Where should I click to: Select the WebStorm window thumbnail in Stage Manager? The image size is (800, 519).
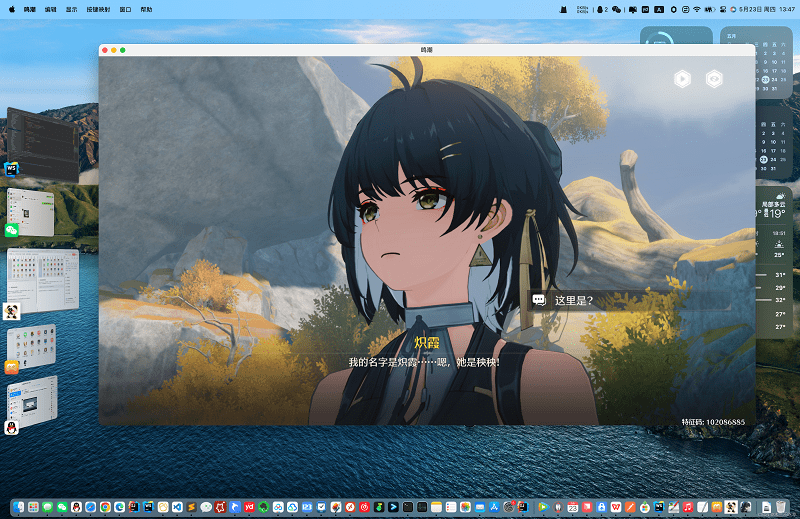click(42, 143)
